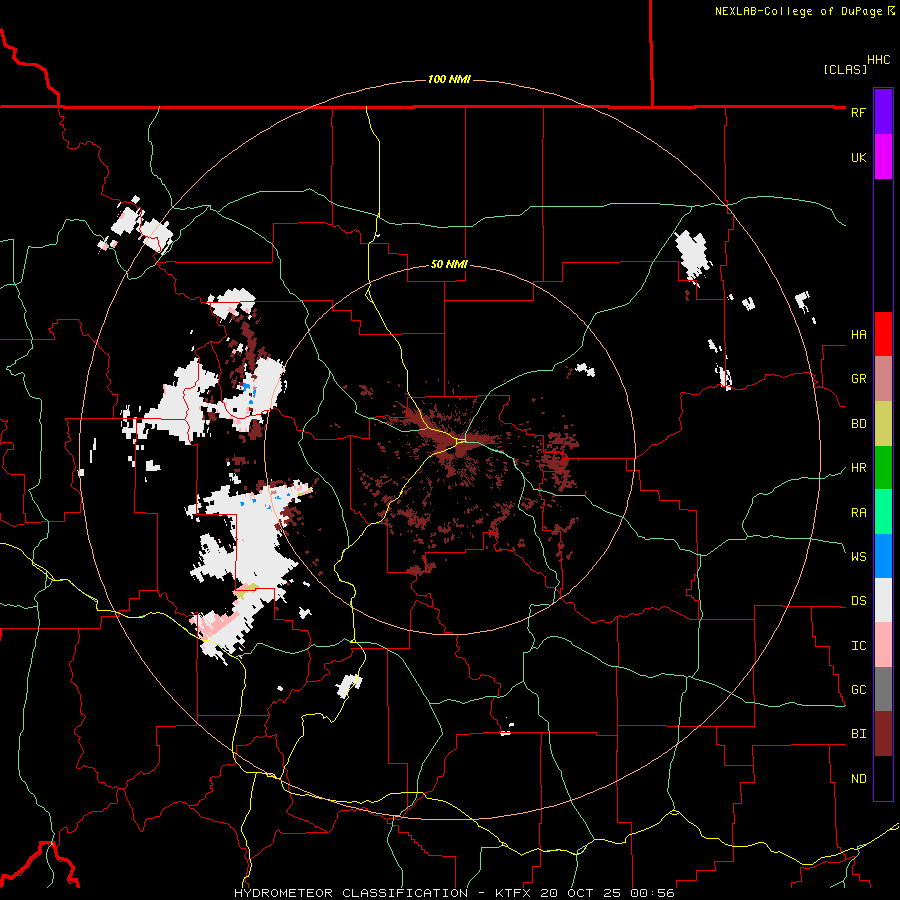Click the HHC product label
The image size is (900, 900).
(879, 60)
